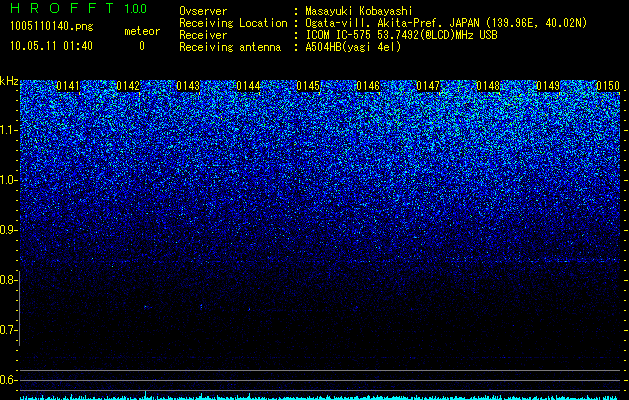Click the 0149 time marker
Screen dimensions: 629x400
[548, 86]
